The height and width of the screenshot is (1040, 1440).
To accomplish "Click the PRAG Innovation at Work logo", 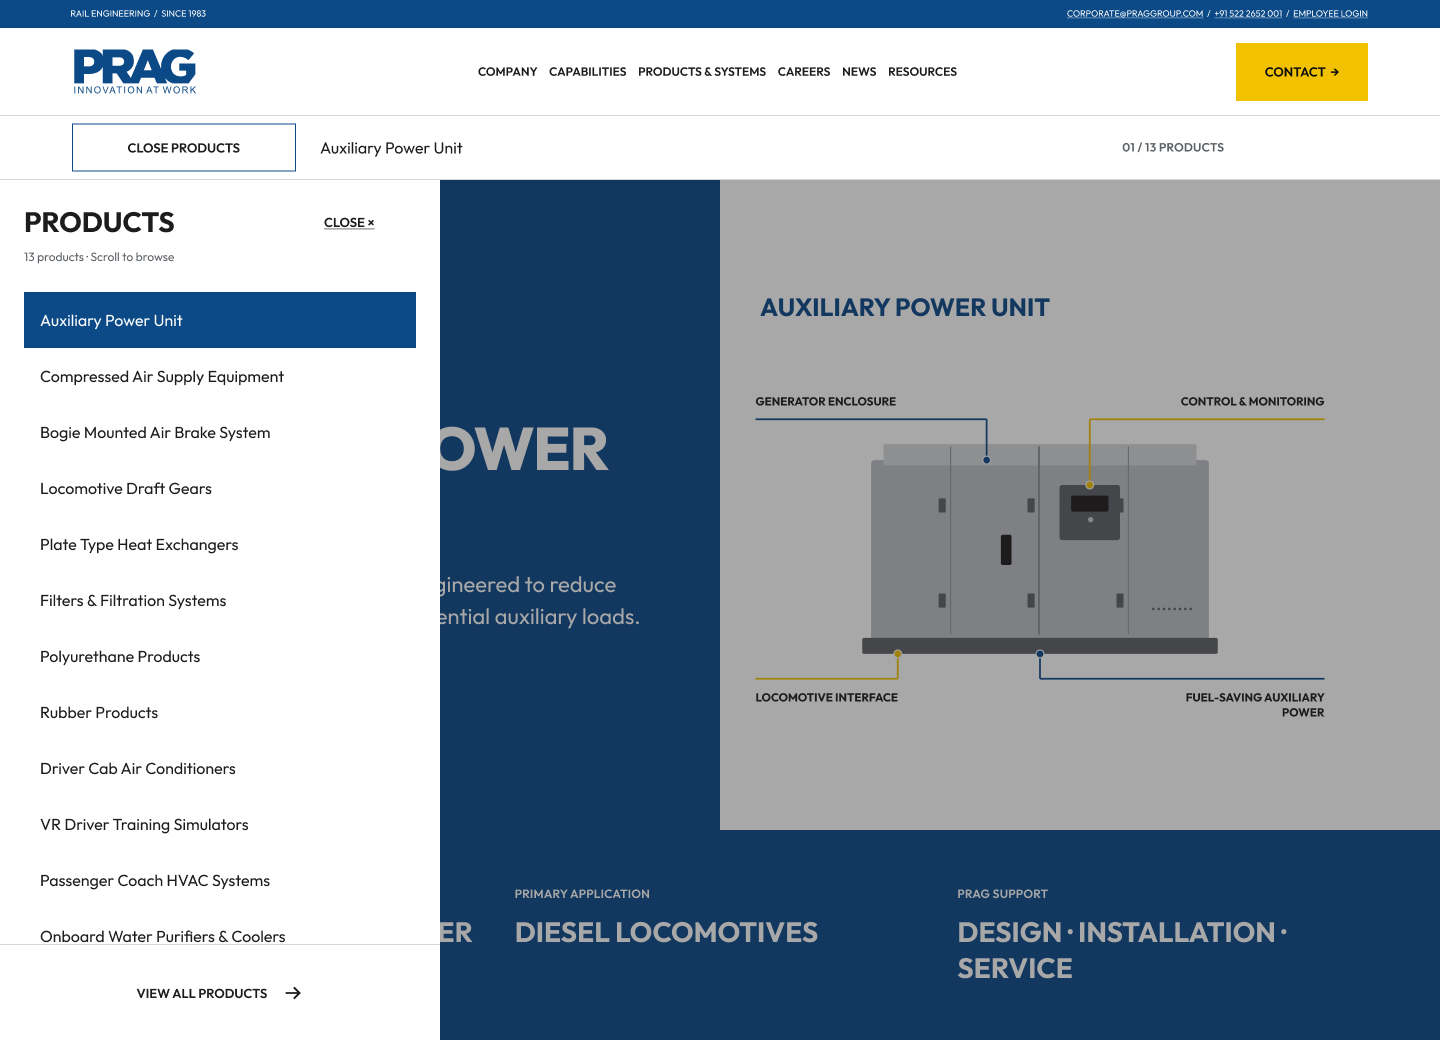I will (135, 72).
